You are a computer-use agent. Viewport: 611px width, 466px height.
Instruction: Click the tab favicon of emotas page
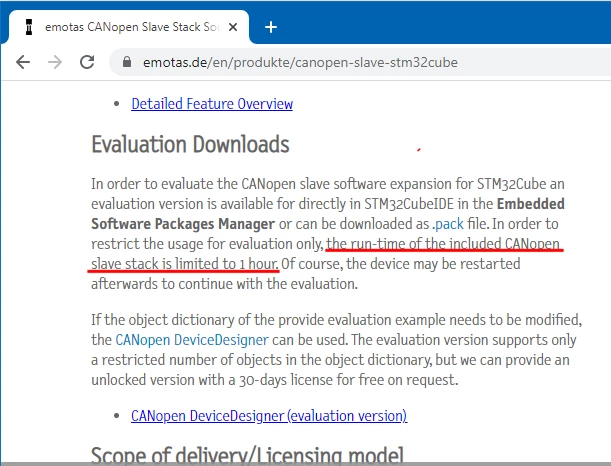tap(29, 27)
